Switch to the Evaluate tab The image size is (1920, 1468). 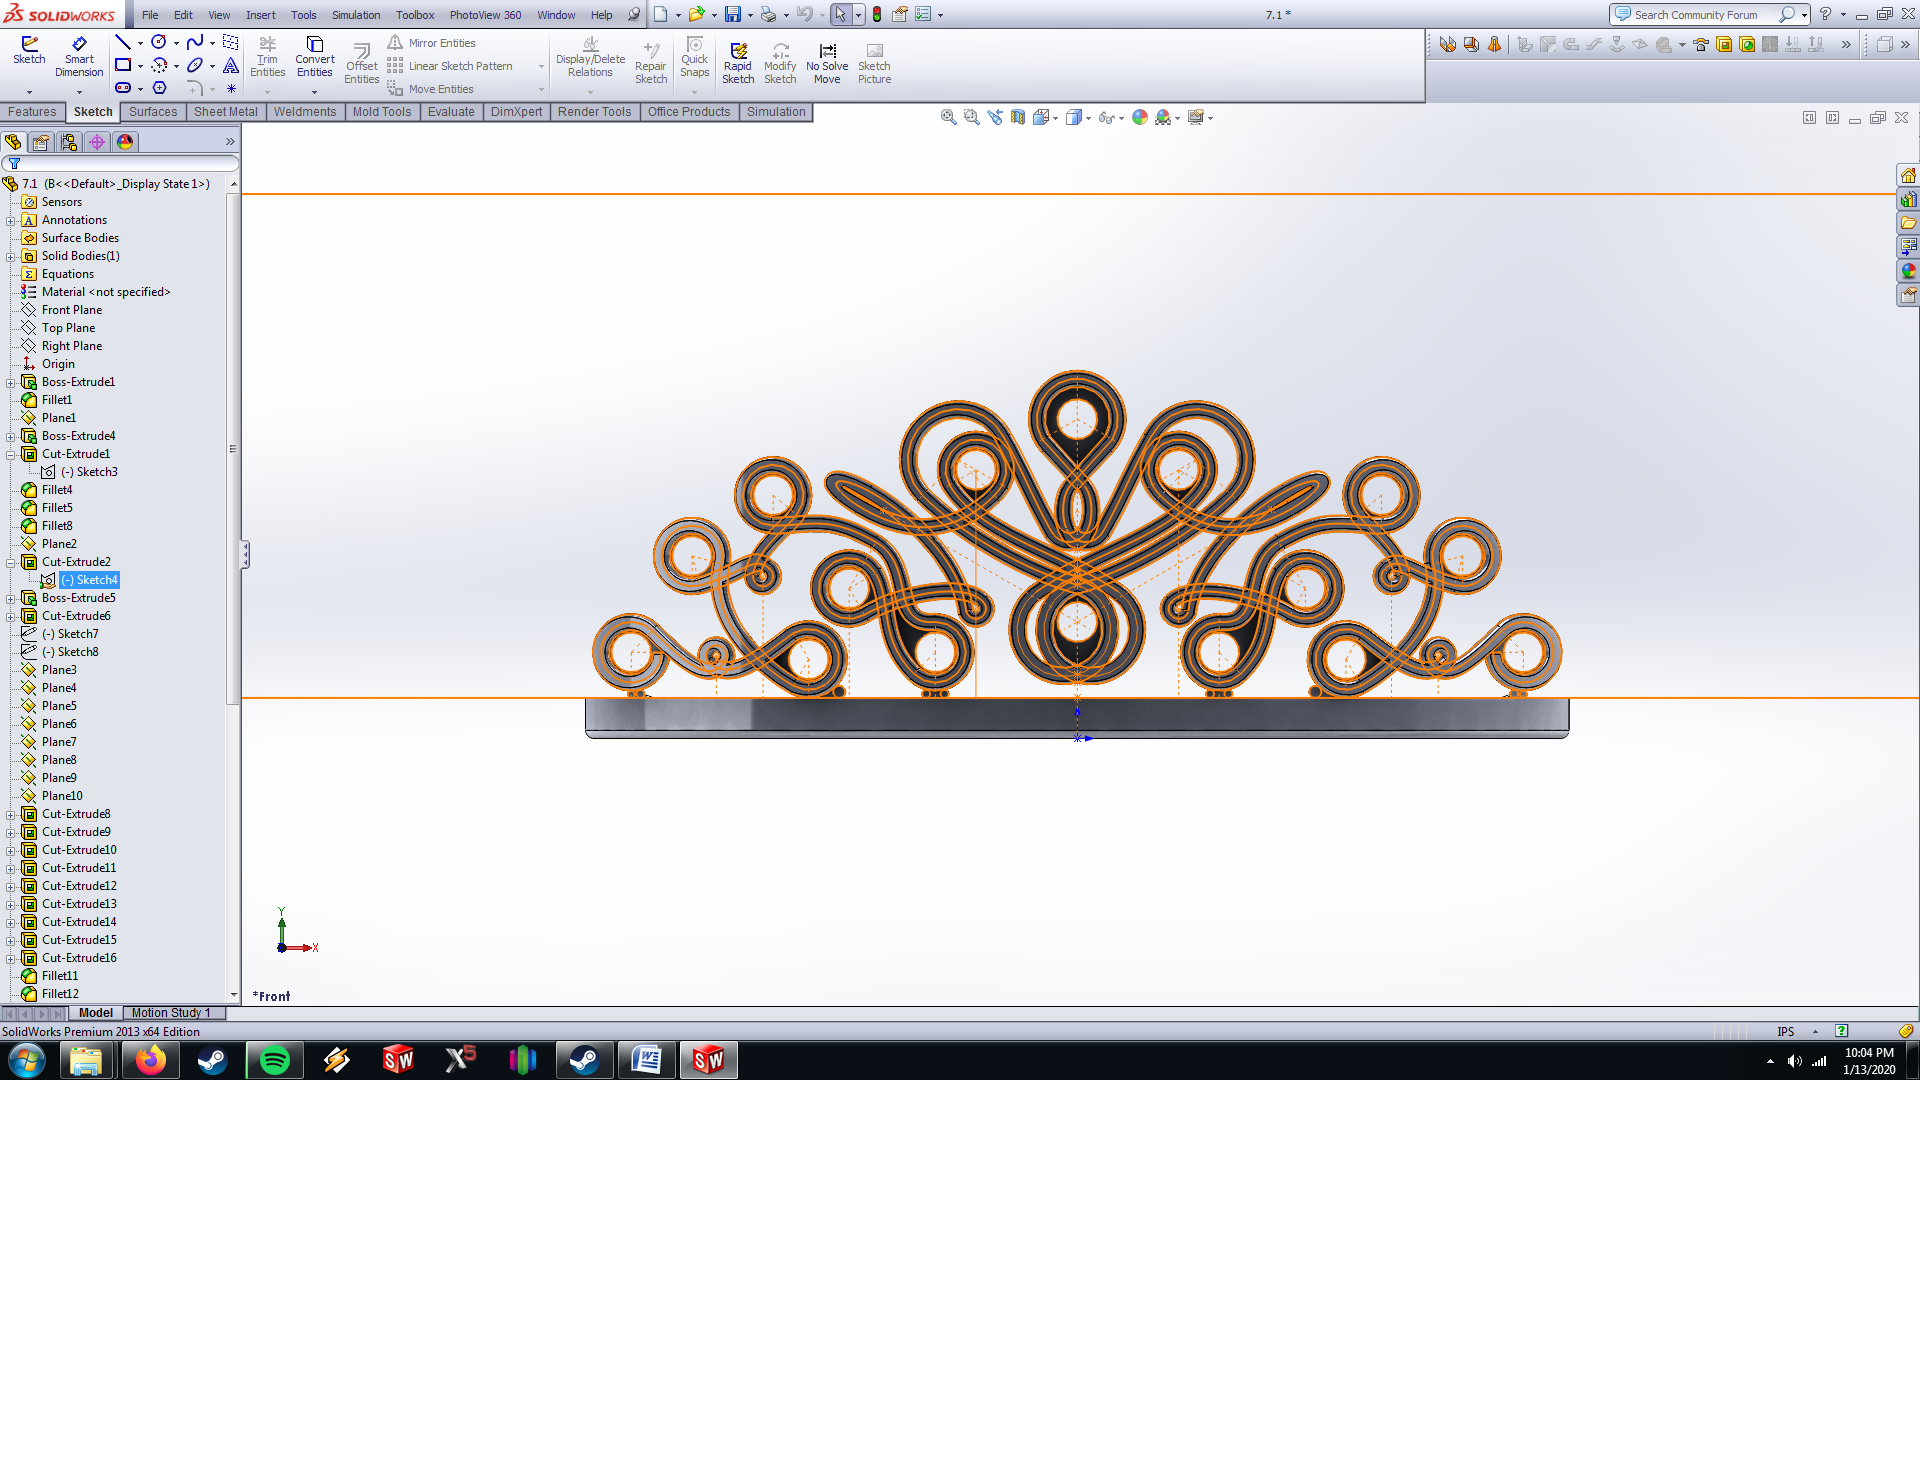451,112
